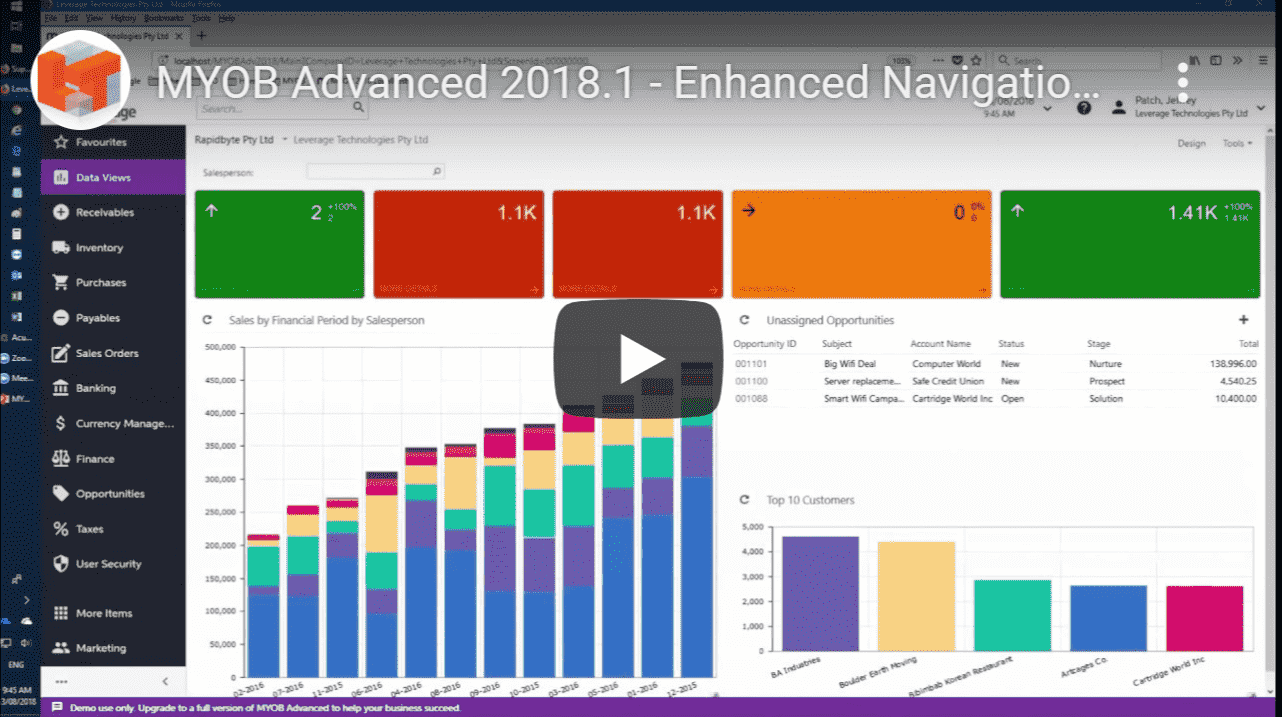Open the Firefox File menu
Image resolution: width=1282 pixels, height=717 pixels.
point(50,18)
